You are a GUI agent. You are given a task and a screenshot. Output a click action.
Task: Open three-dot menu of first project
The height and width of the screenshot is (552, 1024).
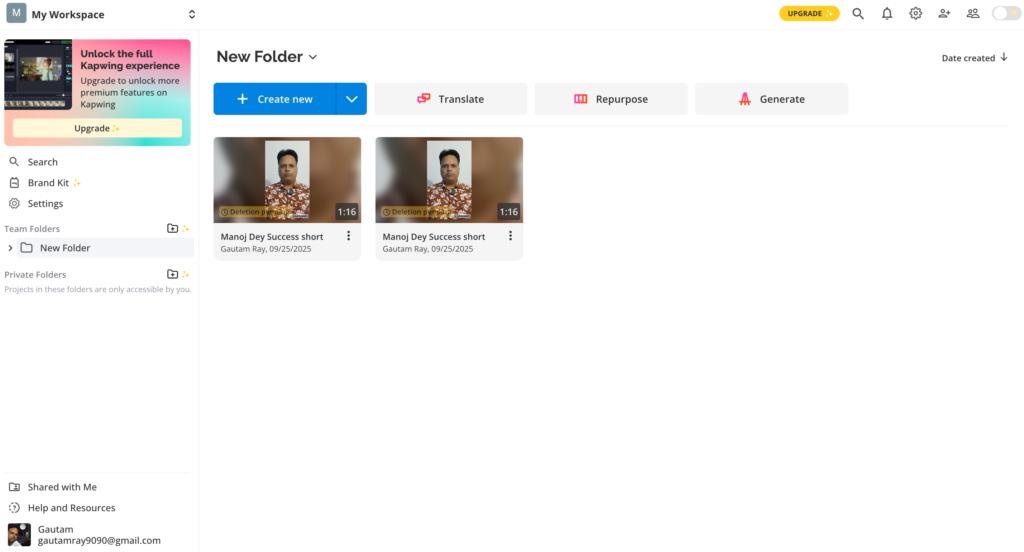pyautogui.click(x=348, y=236)
